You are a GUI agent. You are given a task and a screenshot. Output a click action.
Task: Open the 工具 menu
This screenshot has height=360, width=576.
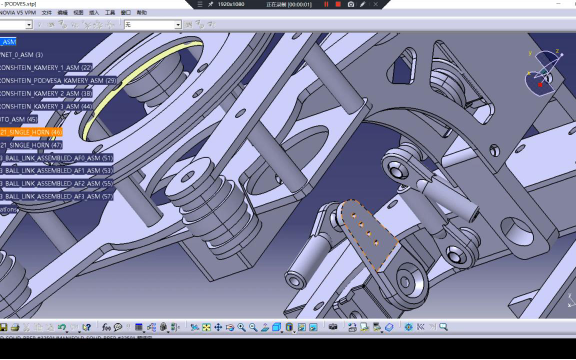point(110,12)
